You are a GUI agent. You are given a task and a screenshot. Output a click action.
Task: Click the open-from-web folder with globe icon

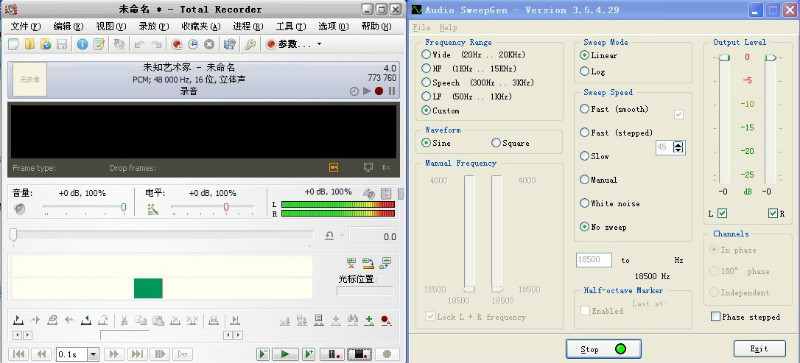click(x=46, y=44)
